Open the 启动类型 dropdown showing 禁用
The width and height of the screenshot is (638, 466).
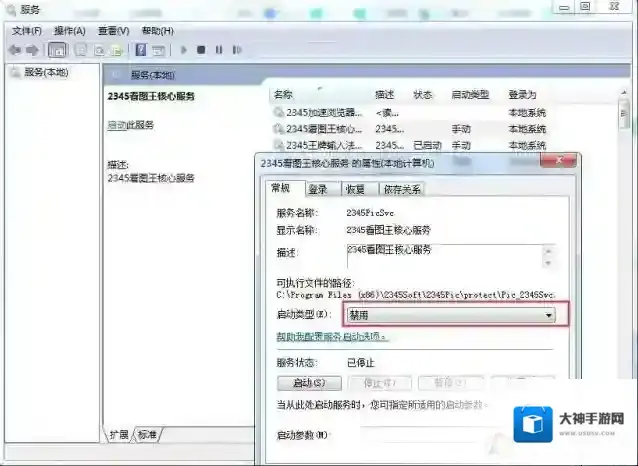(x=451, y=315)
